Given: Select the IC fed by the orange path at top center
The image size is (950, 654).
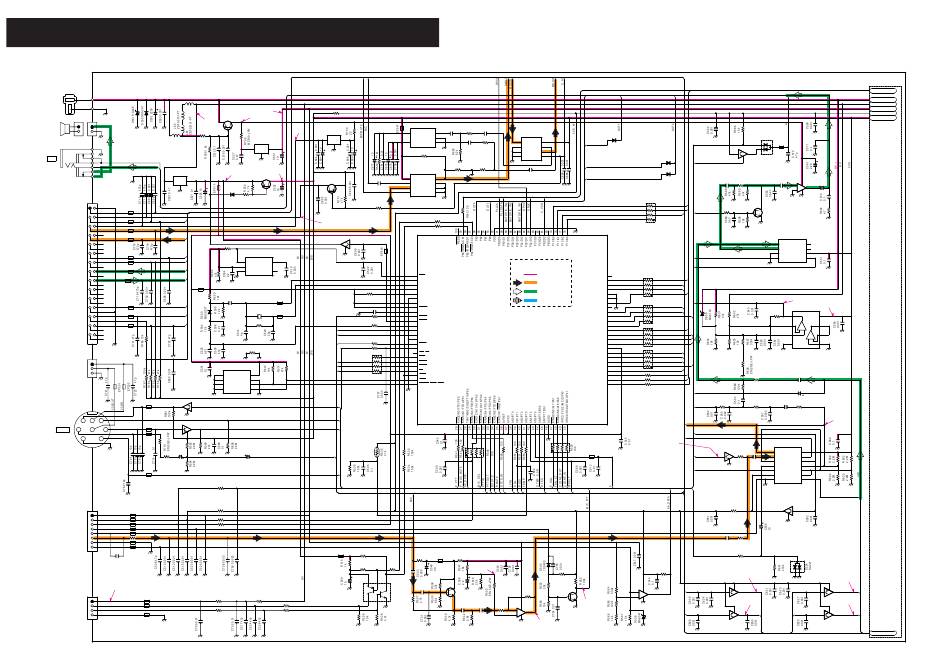Looking at the screenshot, I should tap(423, 185).
